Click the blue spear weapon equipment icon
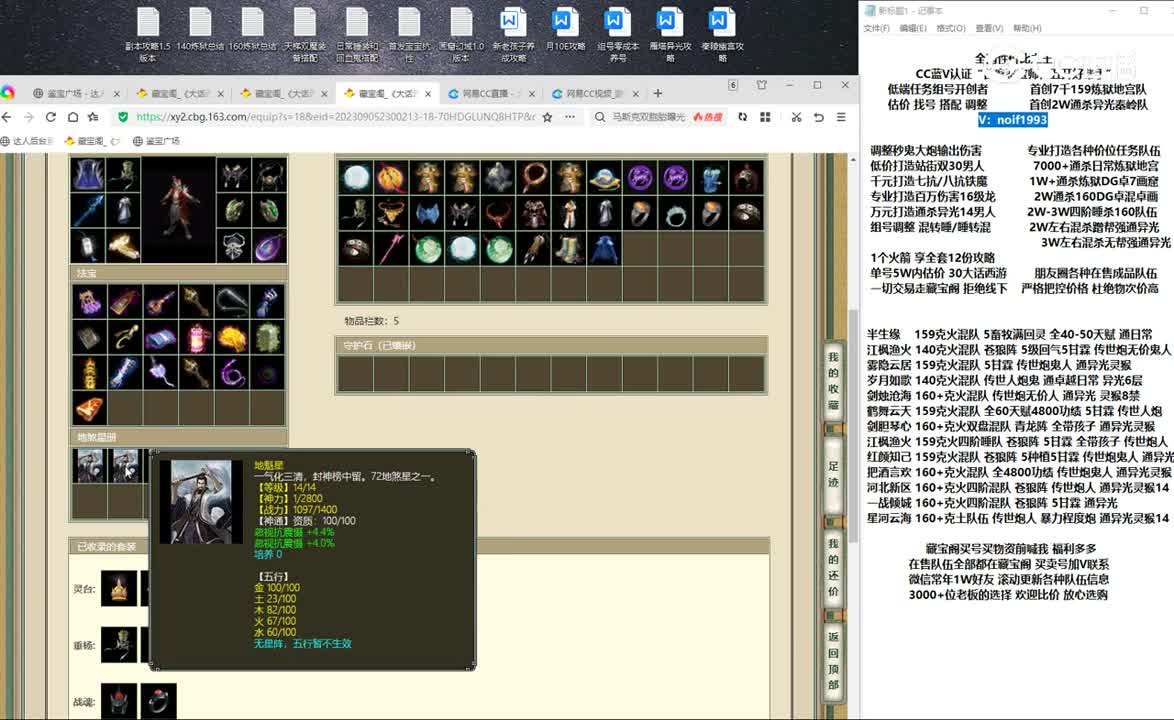 [88, 210]
